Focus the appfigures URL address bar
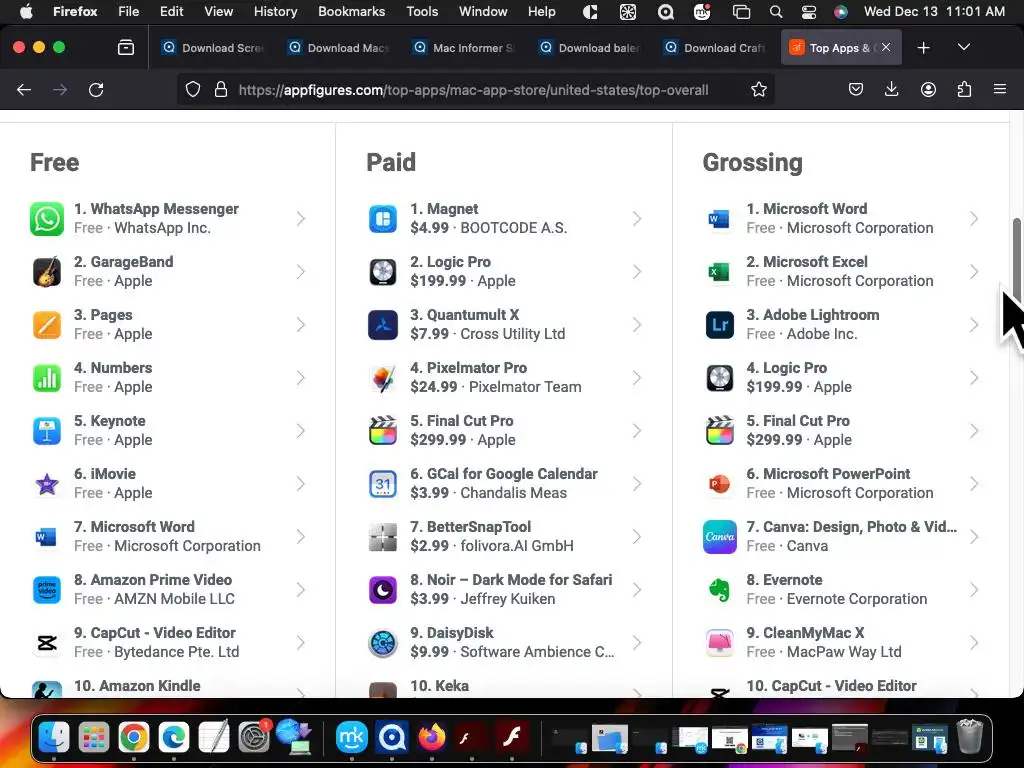The width and height of the screenshot is (1024, 768). click(473, 90)
